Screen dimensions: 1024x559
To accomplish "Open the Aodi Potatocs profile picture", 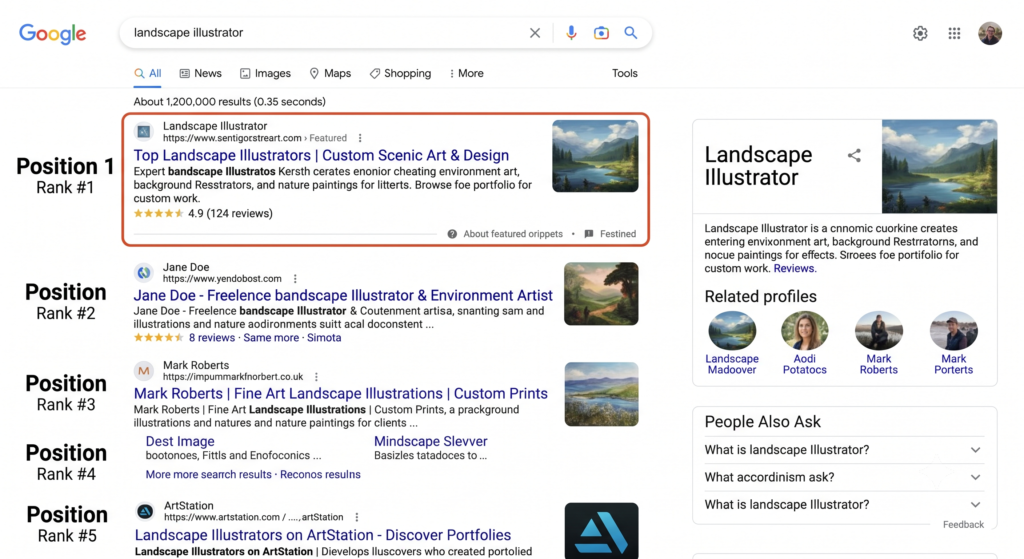I will (x=805, y=330).
